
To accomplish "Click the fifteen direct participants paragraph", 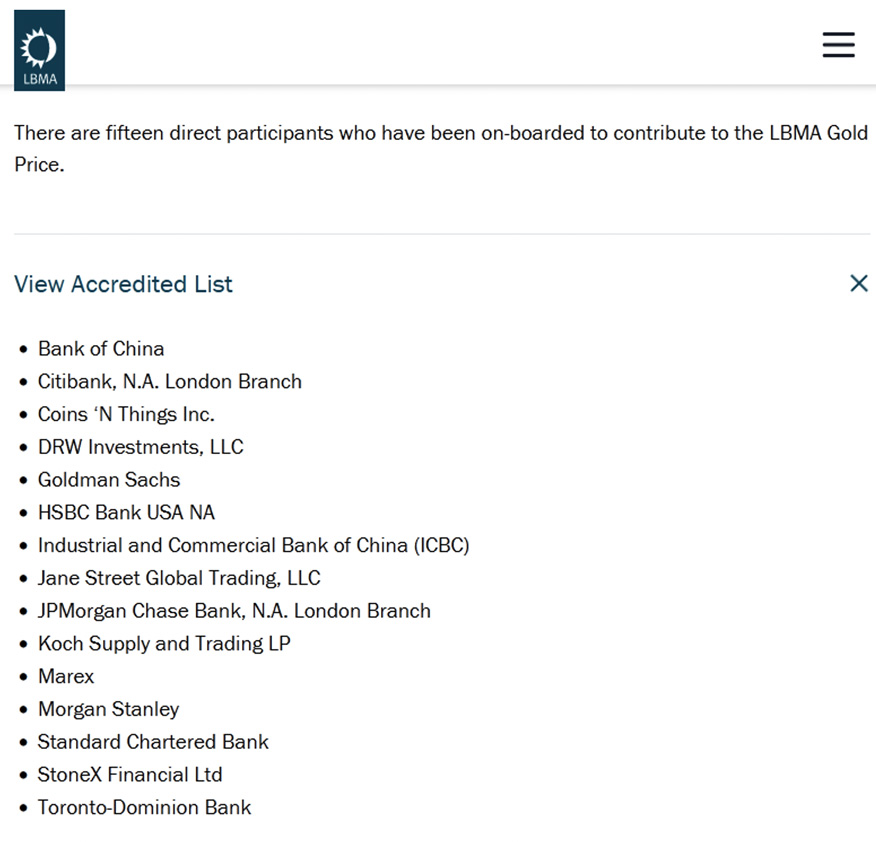I will click(x=440, y=148).
